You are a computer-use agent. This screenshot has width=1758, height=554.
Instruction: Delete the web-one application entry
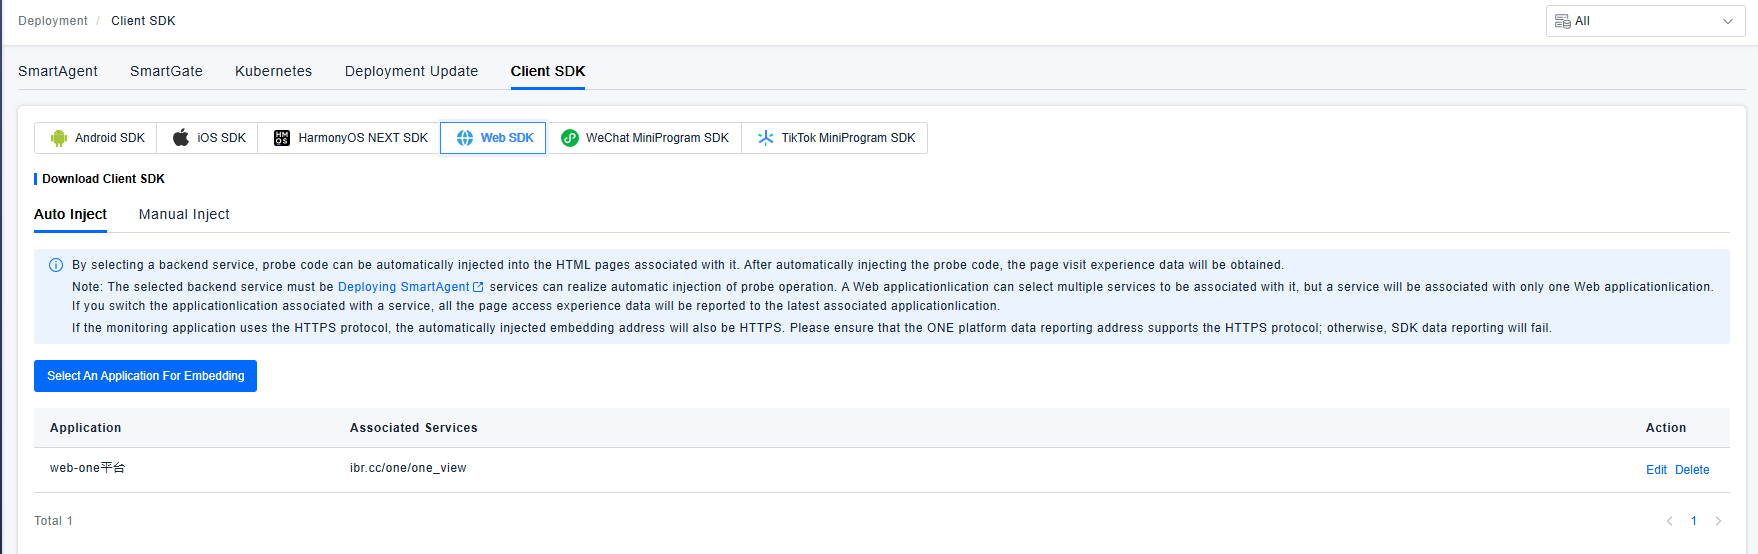(1692, 470)
